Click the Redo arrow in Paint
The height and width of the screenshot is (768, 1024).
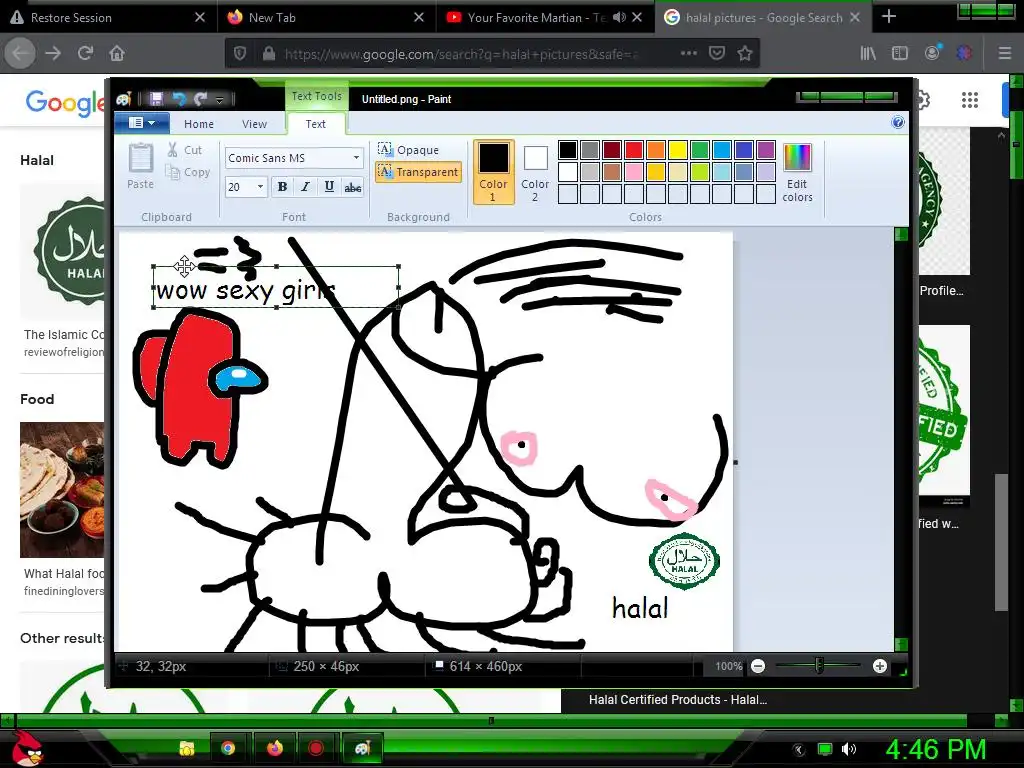200,99
